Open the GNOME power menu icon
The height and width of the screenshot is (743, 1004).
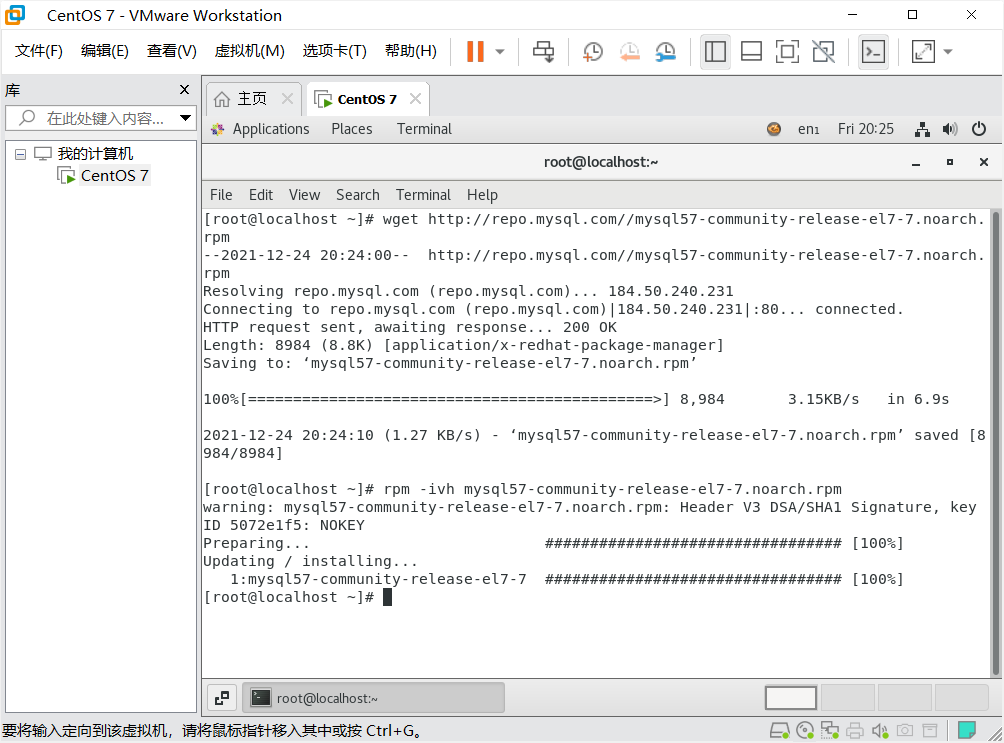(x=978, y=129)
